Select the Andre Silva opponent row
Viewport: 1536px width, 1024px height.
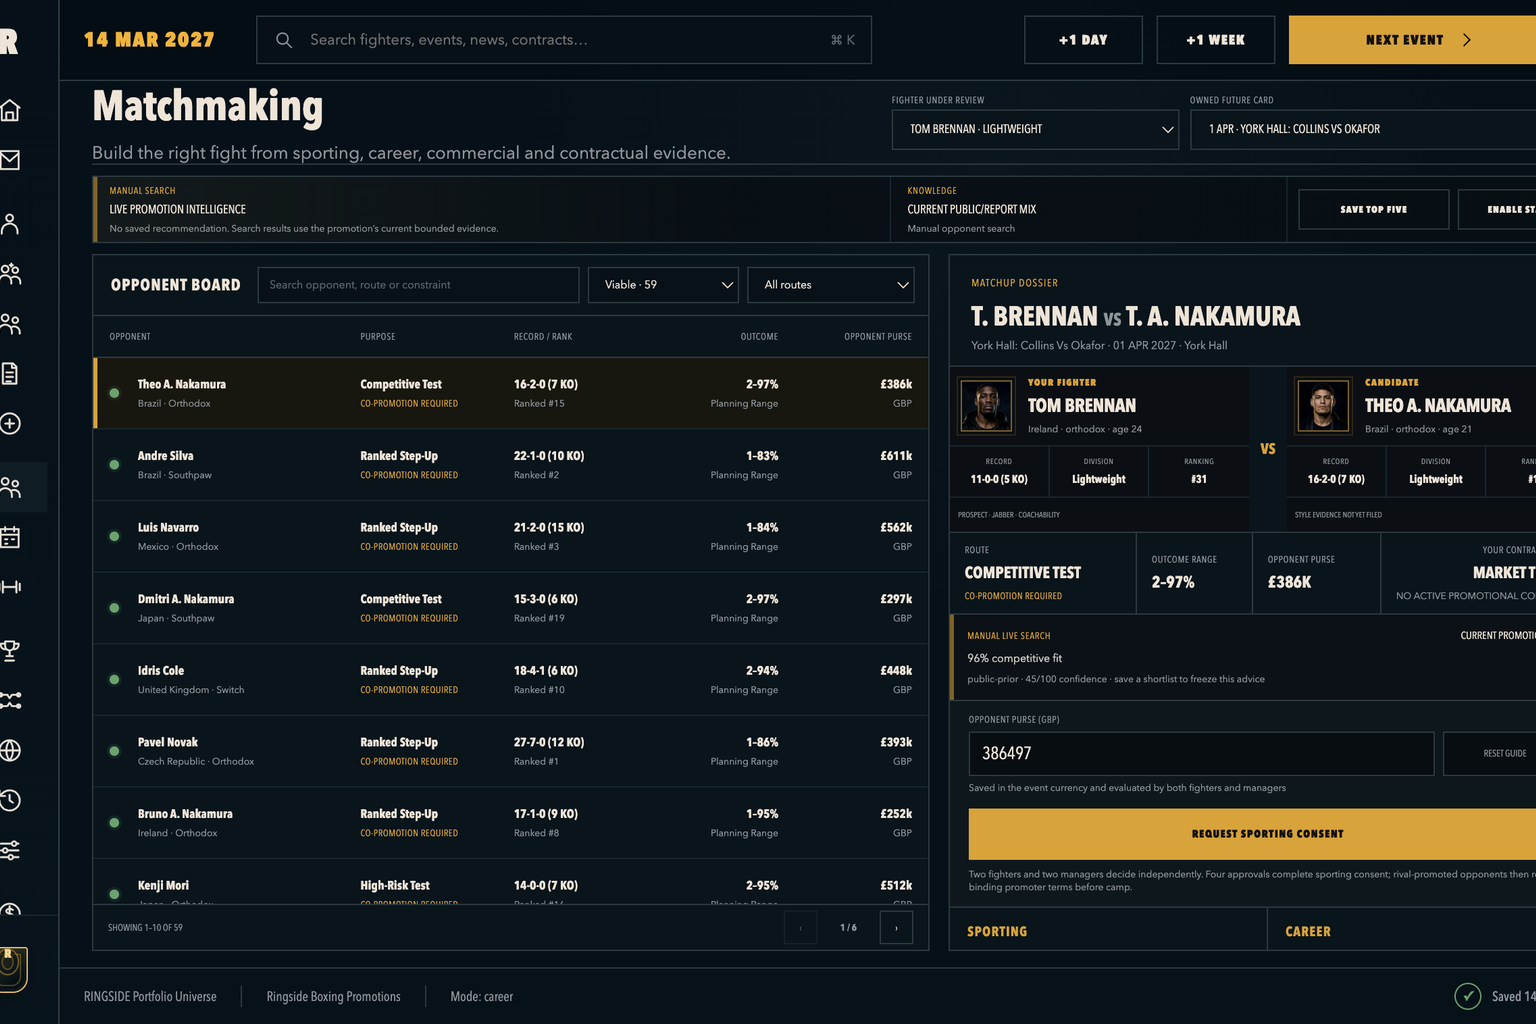tap(511, 465)
